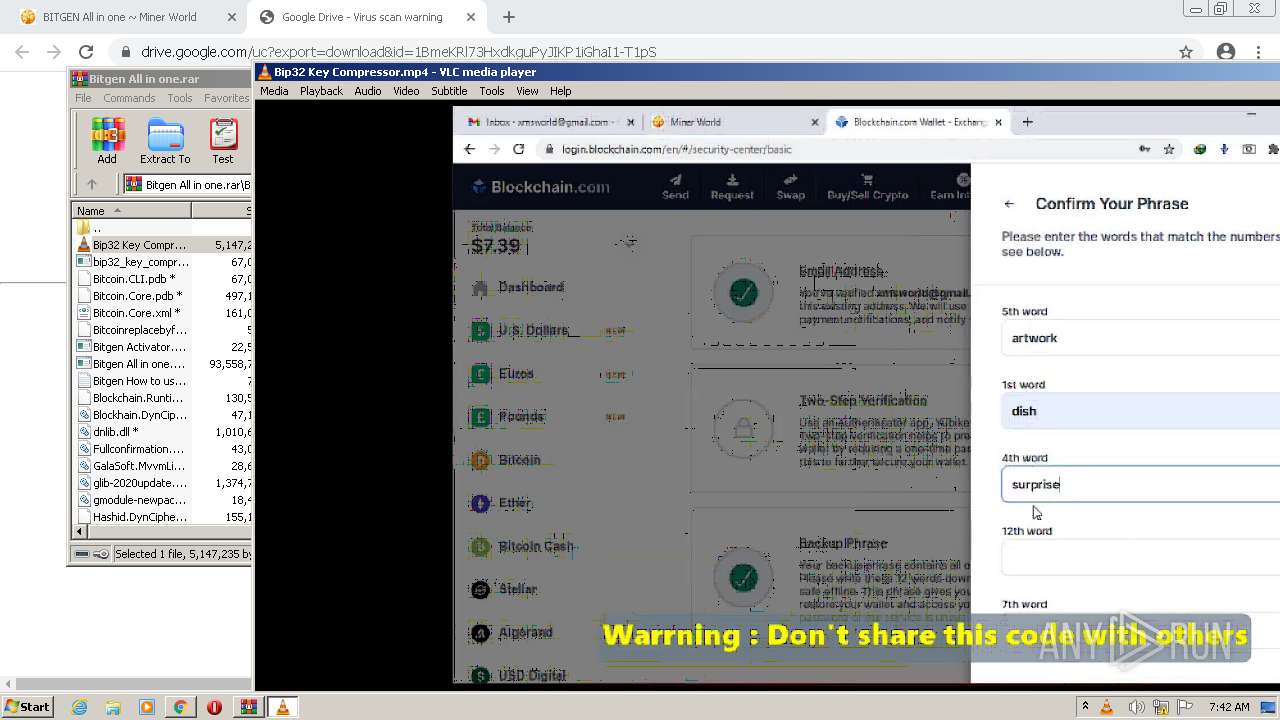Reload the current Chrome page

(86, 52)
